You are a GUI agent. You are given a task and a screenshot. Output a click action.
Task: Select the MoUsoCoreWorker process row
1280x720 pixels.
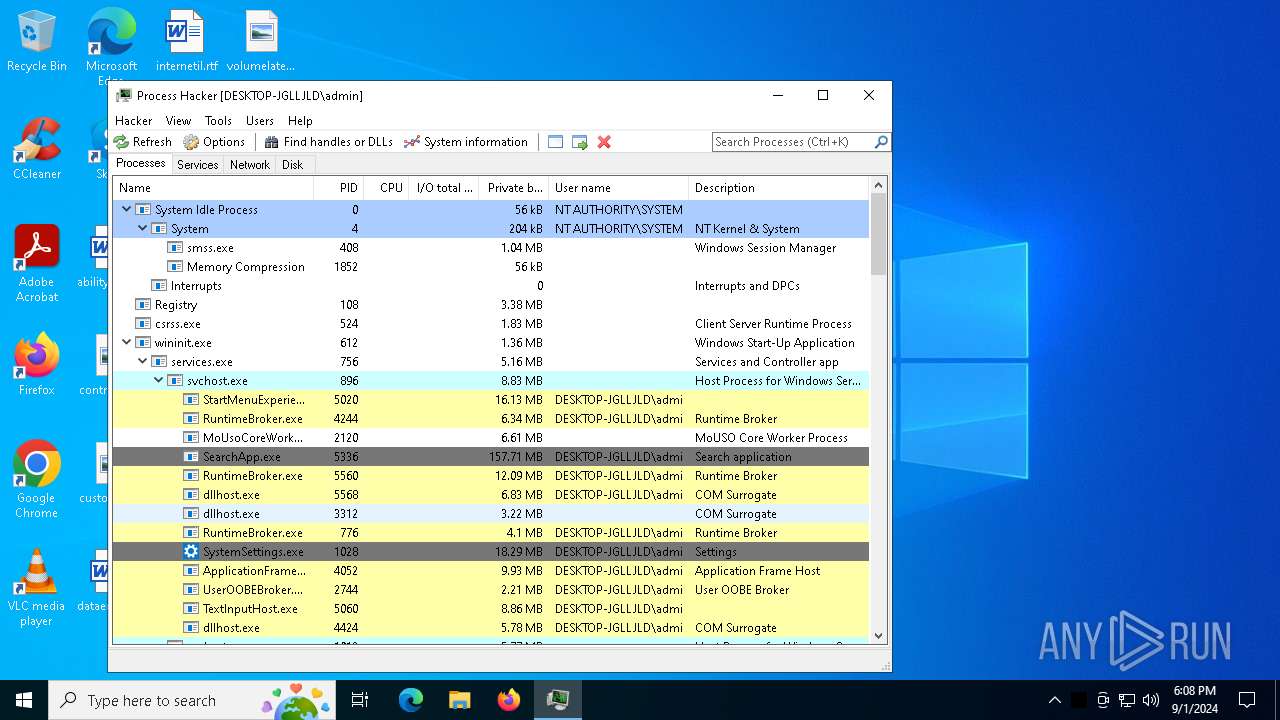491,437
